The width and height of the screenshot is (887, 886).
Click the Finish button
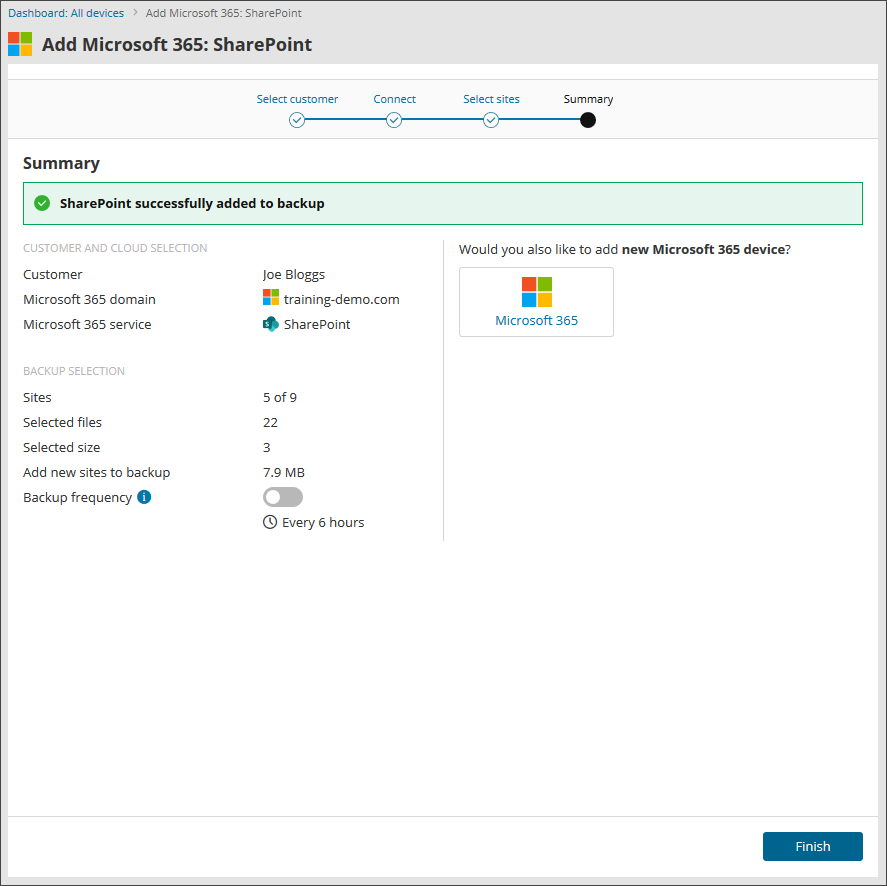coord(812,846)
